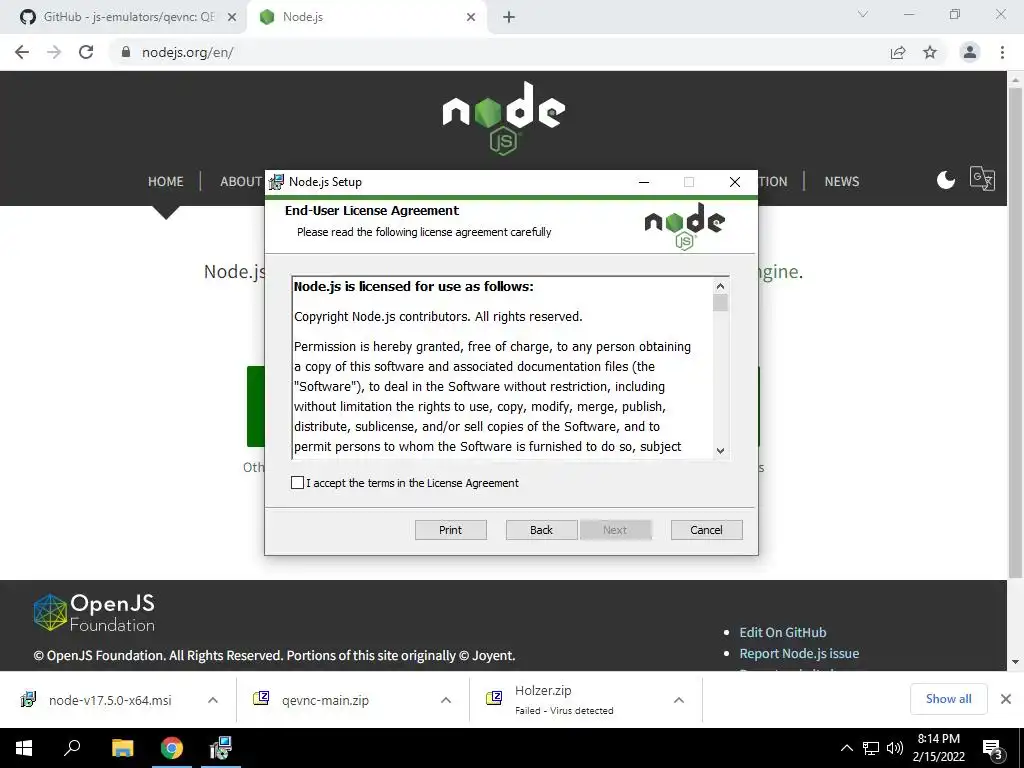
Task: Open Chrome profile avatar menu
Action: coord(970,52)
